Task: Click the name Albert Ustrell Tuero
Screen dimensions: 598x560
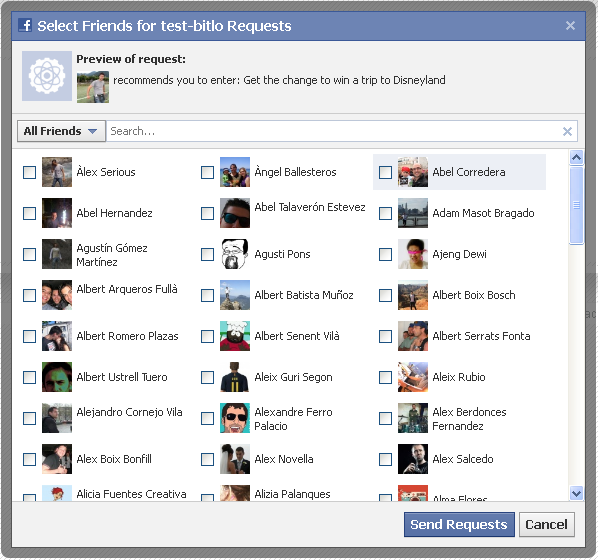Action: click(x=122, y=377)
